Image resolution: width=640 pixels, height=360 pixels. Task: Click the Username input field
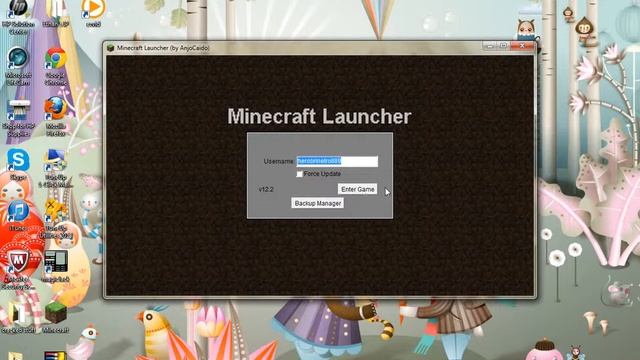tap(337, 161)
